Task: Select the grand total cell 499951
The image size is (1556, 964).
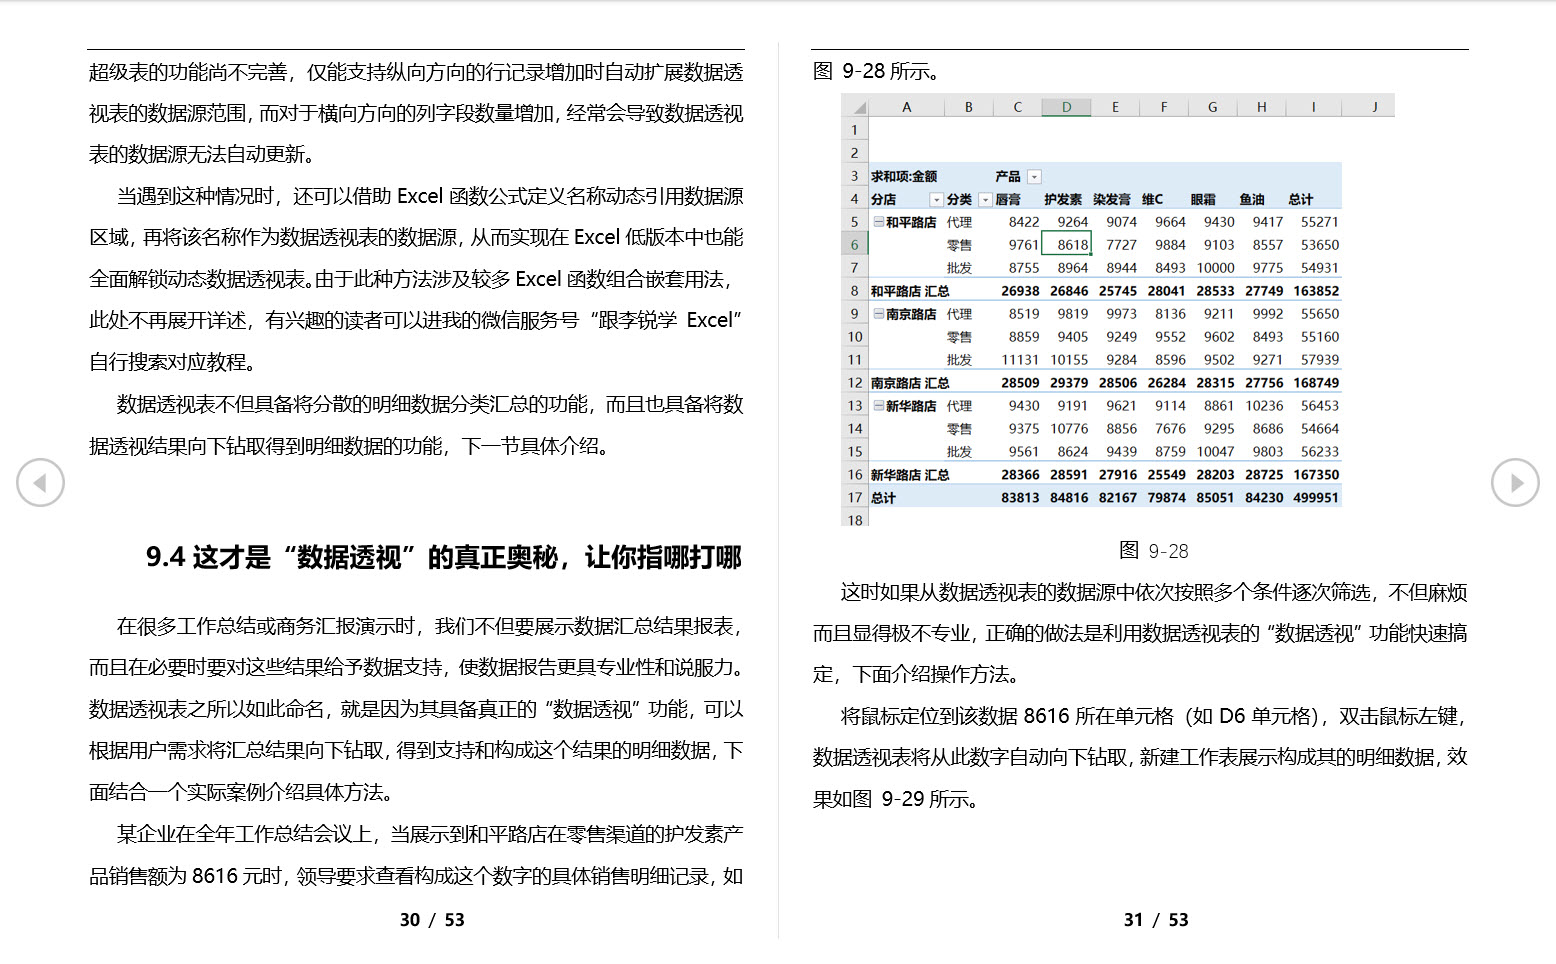Action: coord(1315,498)
